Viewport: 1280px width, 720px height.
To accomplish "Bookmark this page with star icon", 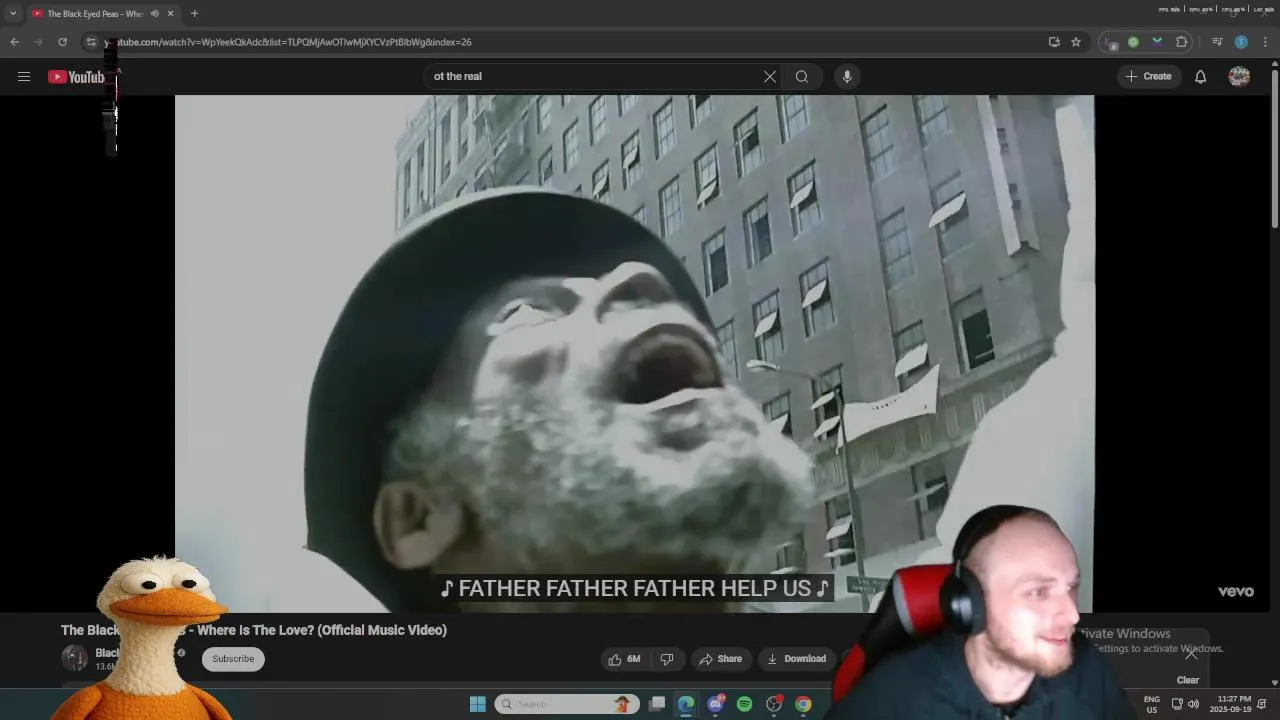I will click(x=1076, y=42).
